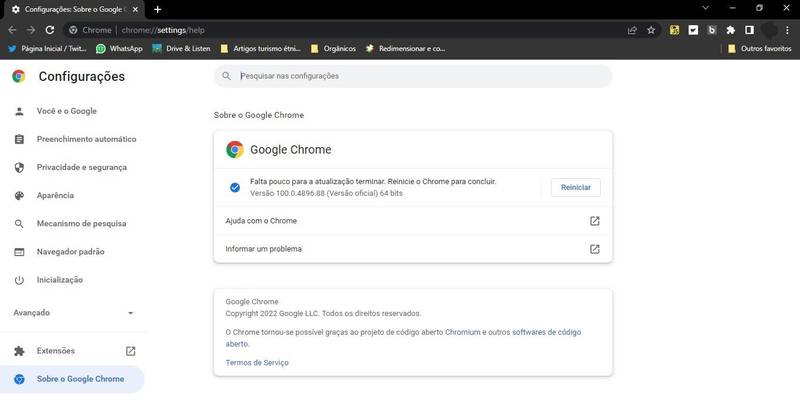Click the white checkmark extension icon

[x=693, y=30]
